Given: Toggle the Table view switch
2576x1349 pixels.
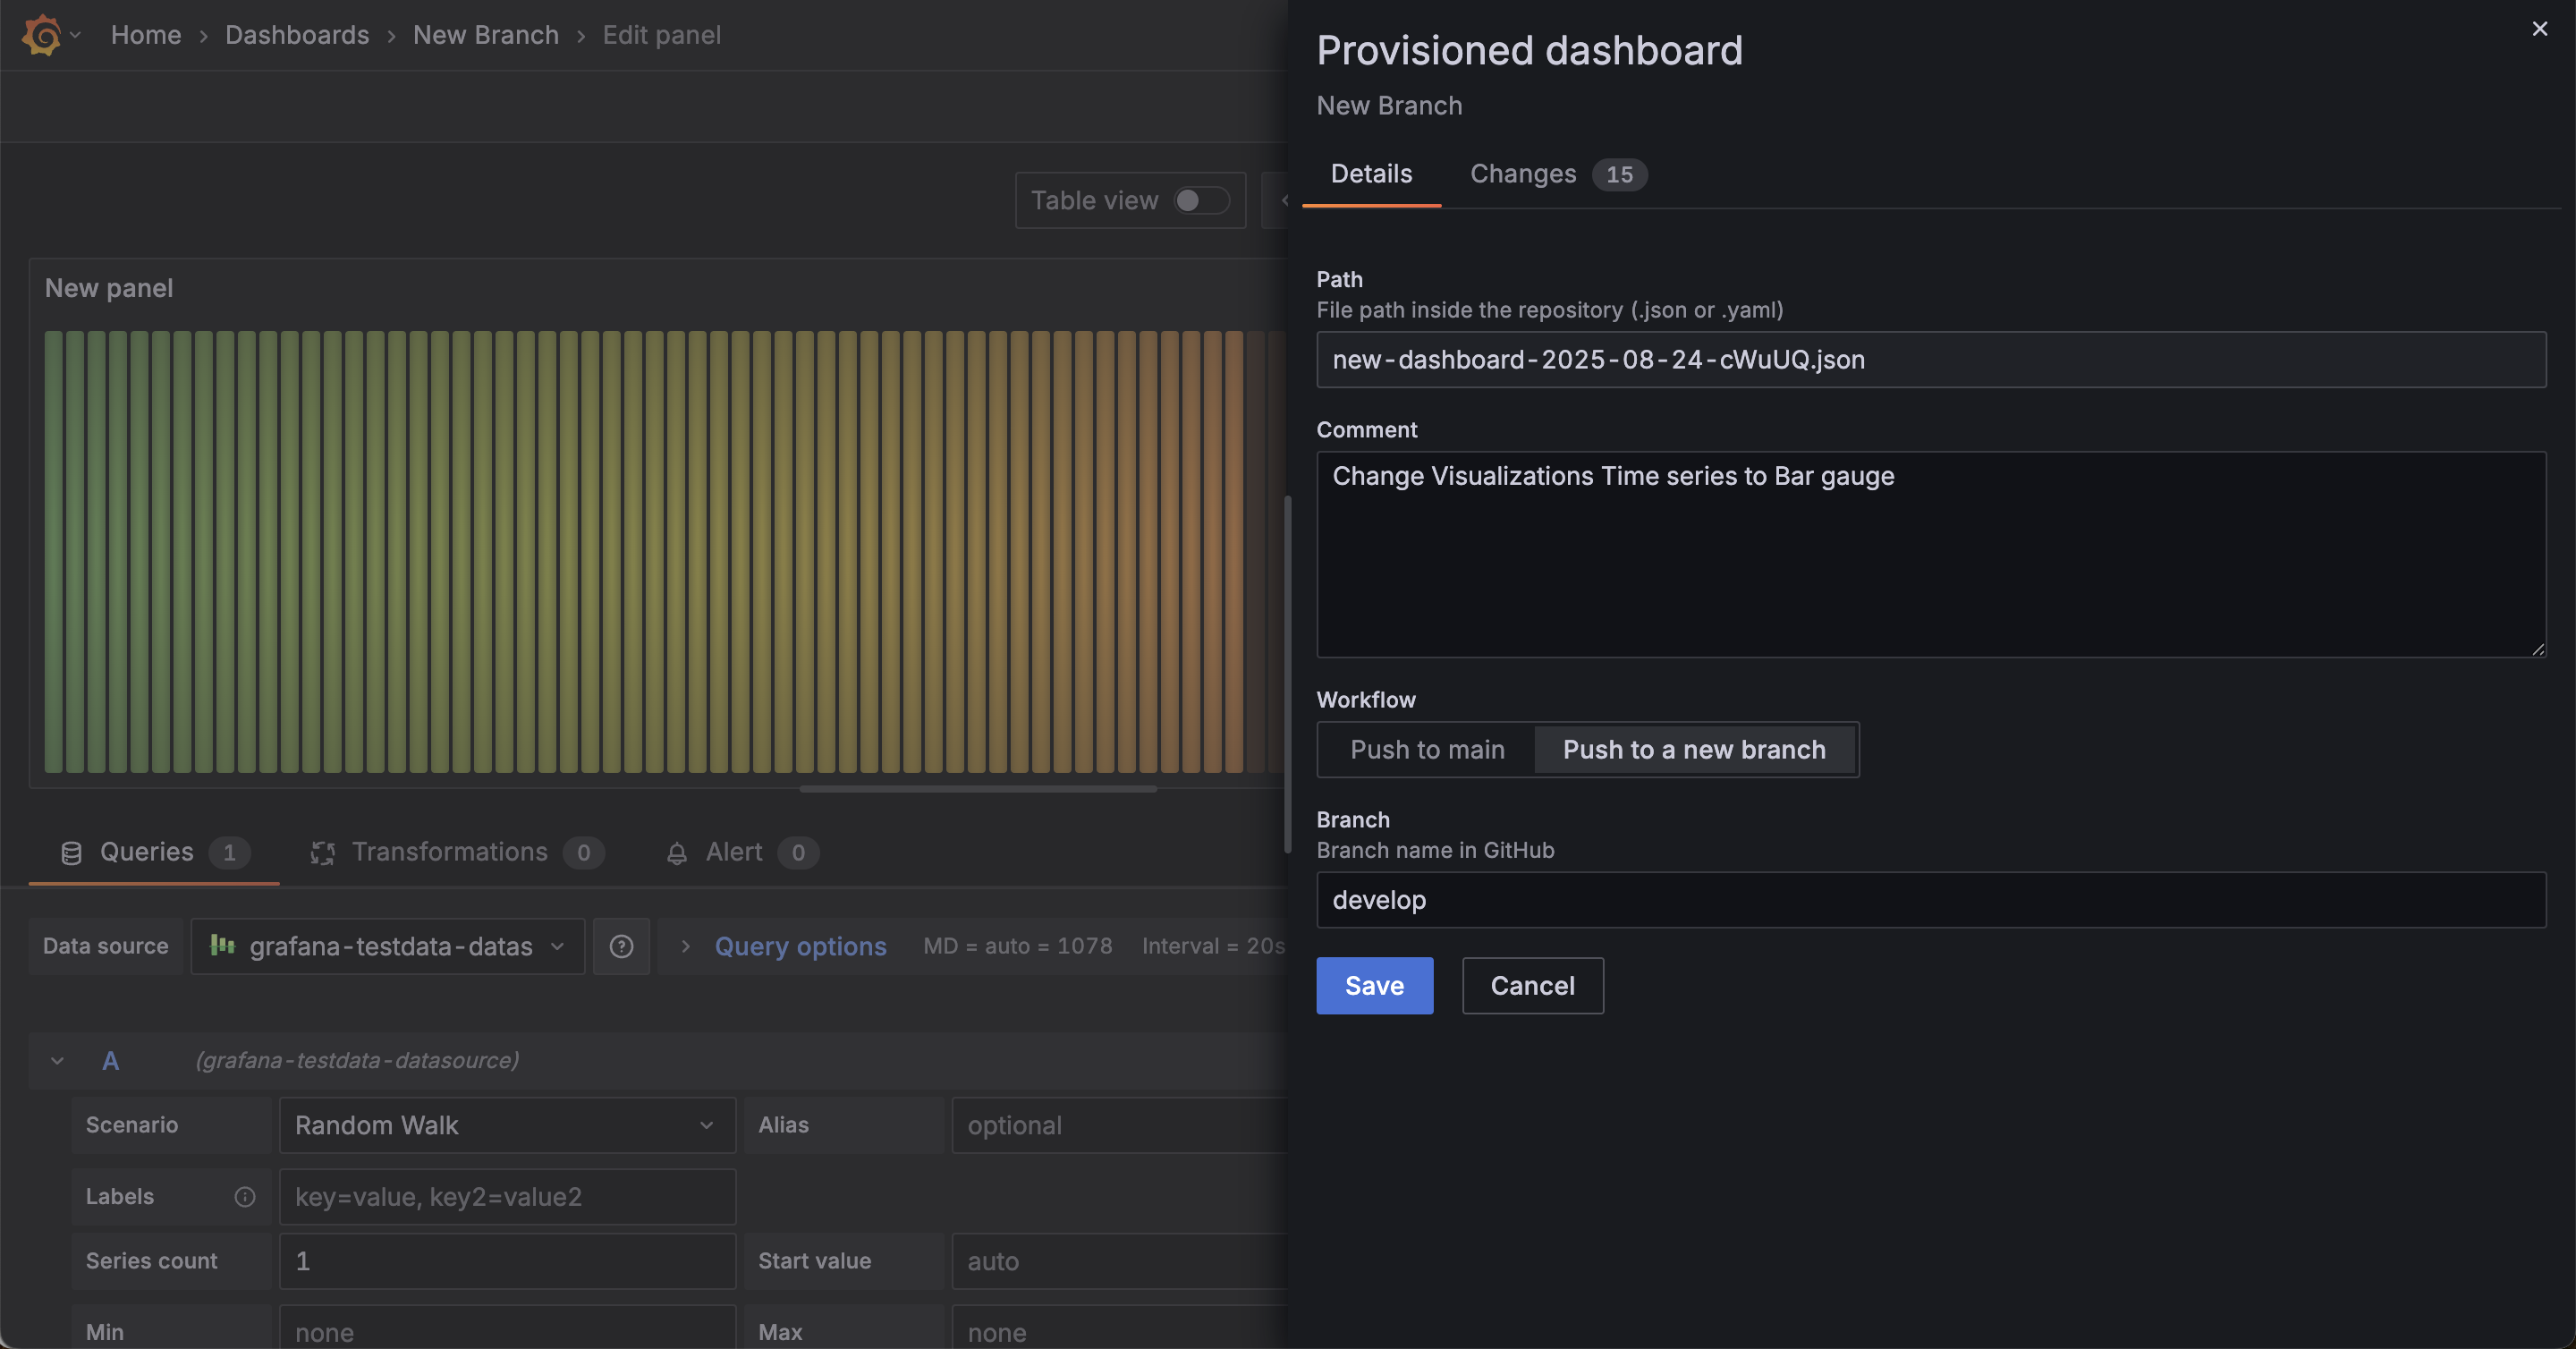Looking at the screenshot, I should 1201,201.
